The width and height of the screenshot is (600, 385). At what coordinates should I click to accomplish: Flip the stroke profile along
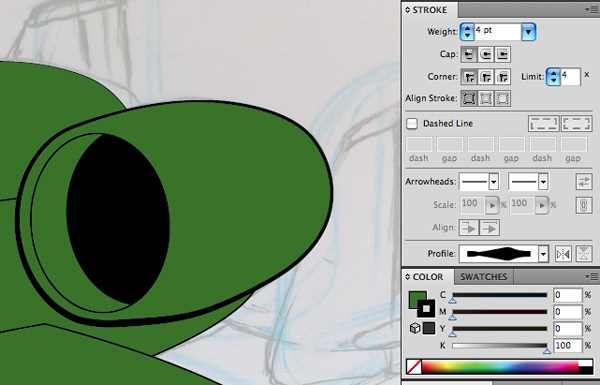click(x=563, y=254)
